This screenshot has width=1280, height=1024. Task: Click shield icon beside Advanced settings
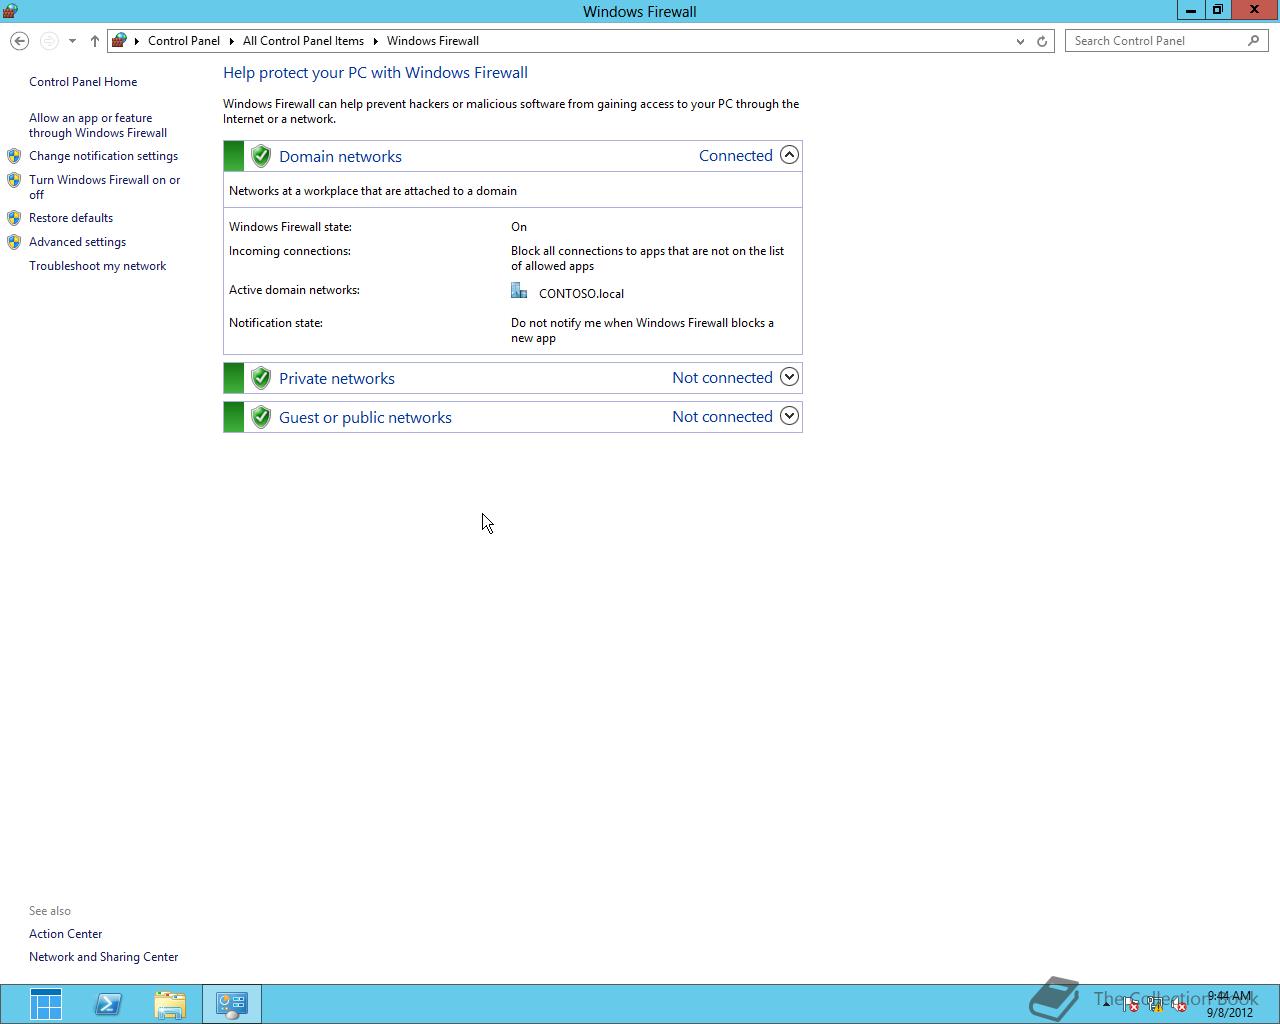click(x=14, y=242)
